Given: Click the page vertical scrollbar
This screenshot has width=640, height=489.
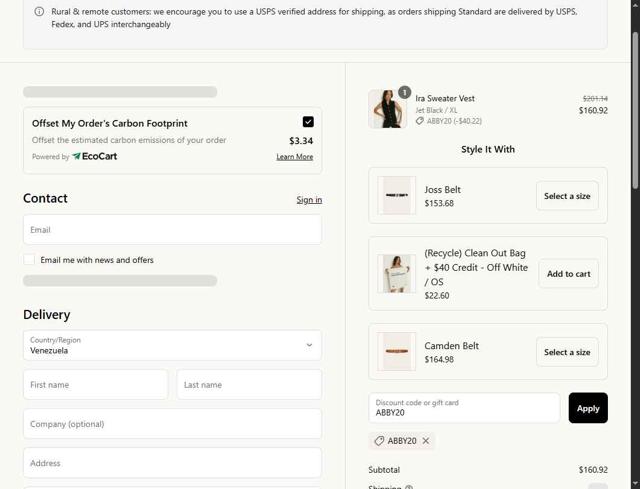Looking at the screenshot, I should click(x=635, y=110).
